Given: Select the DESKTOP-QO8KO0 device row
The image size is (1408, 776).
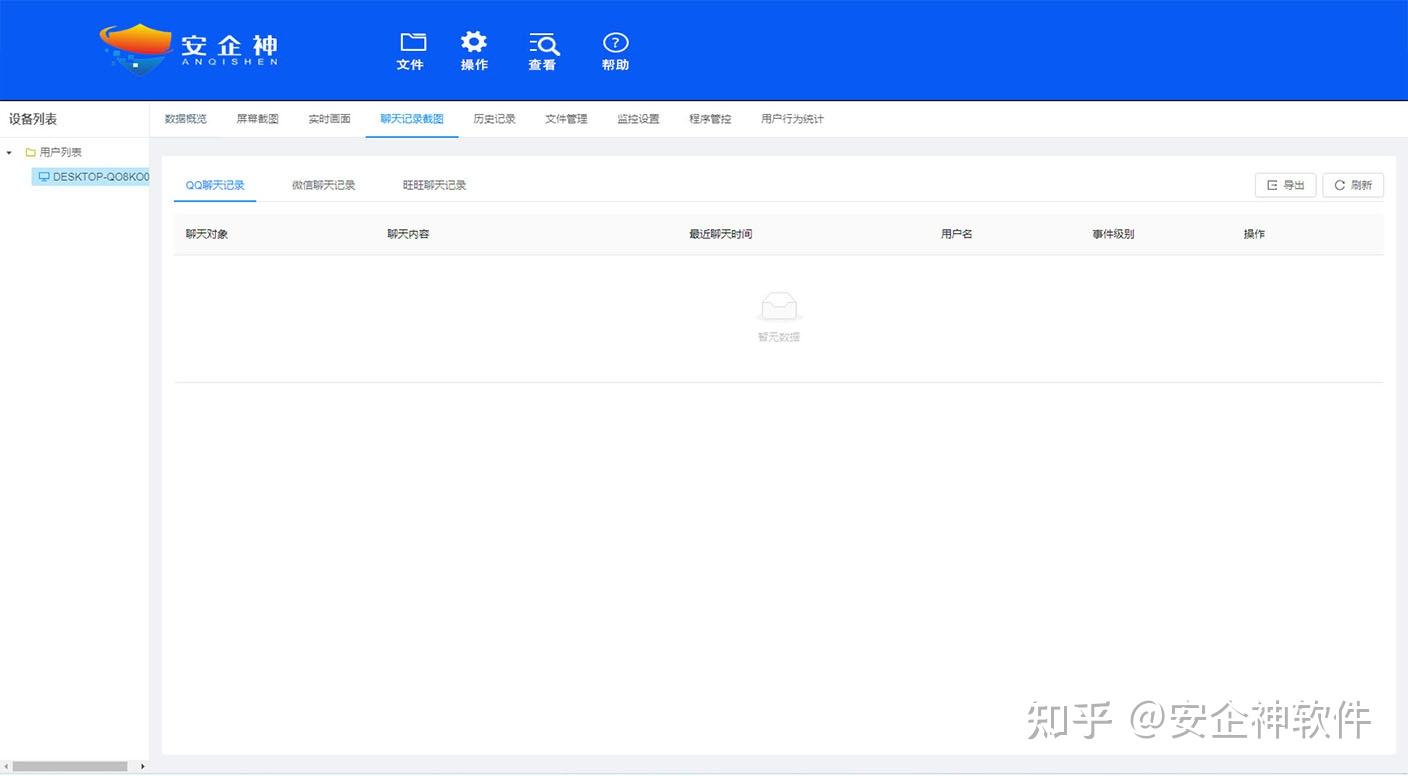Looking at the screenshot, I should coord(91,177).
